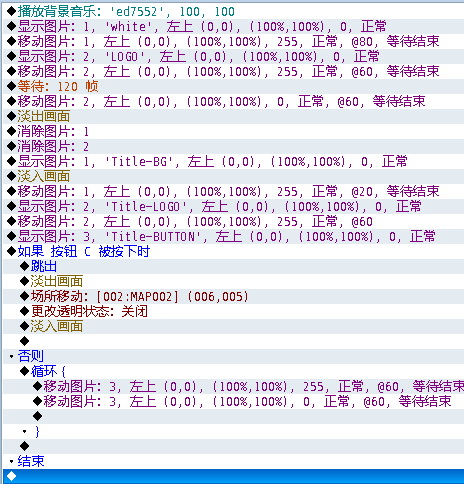Select the line 显示图片: 3, 'Title-BUTTON'
Screen dimensions: 464x484
(x=233, y=237)
